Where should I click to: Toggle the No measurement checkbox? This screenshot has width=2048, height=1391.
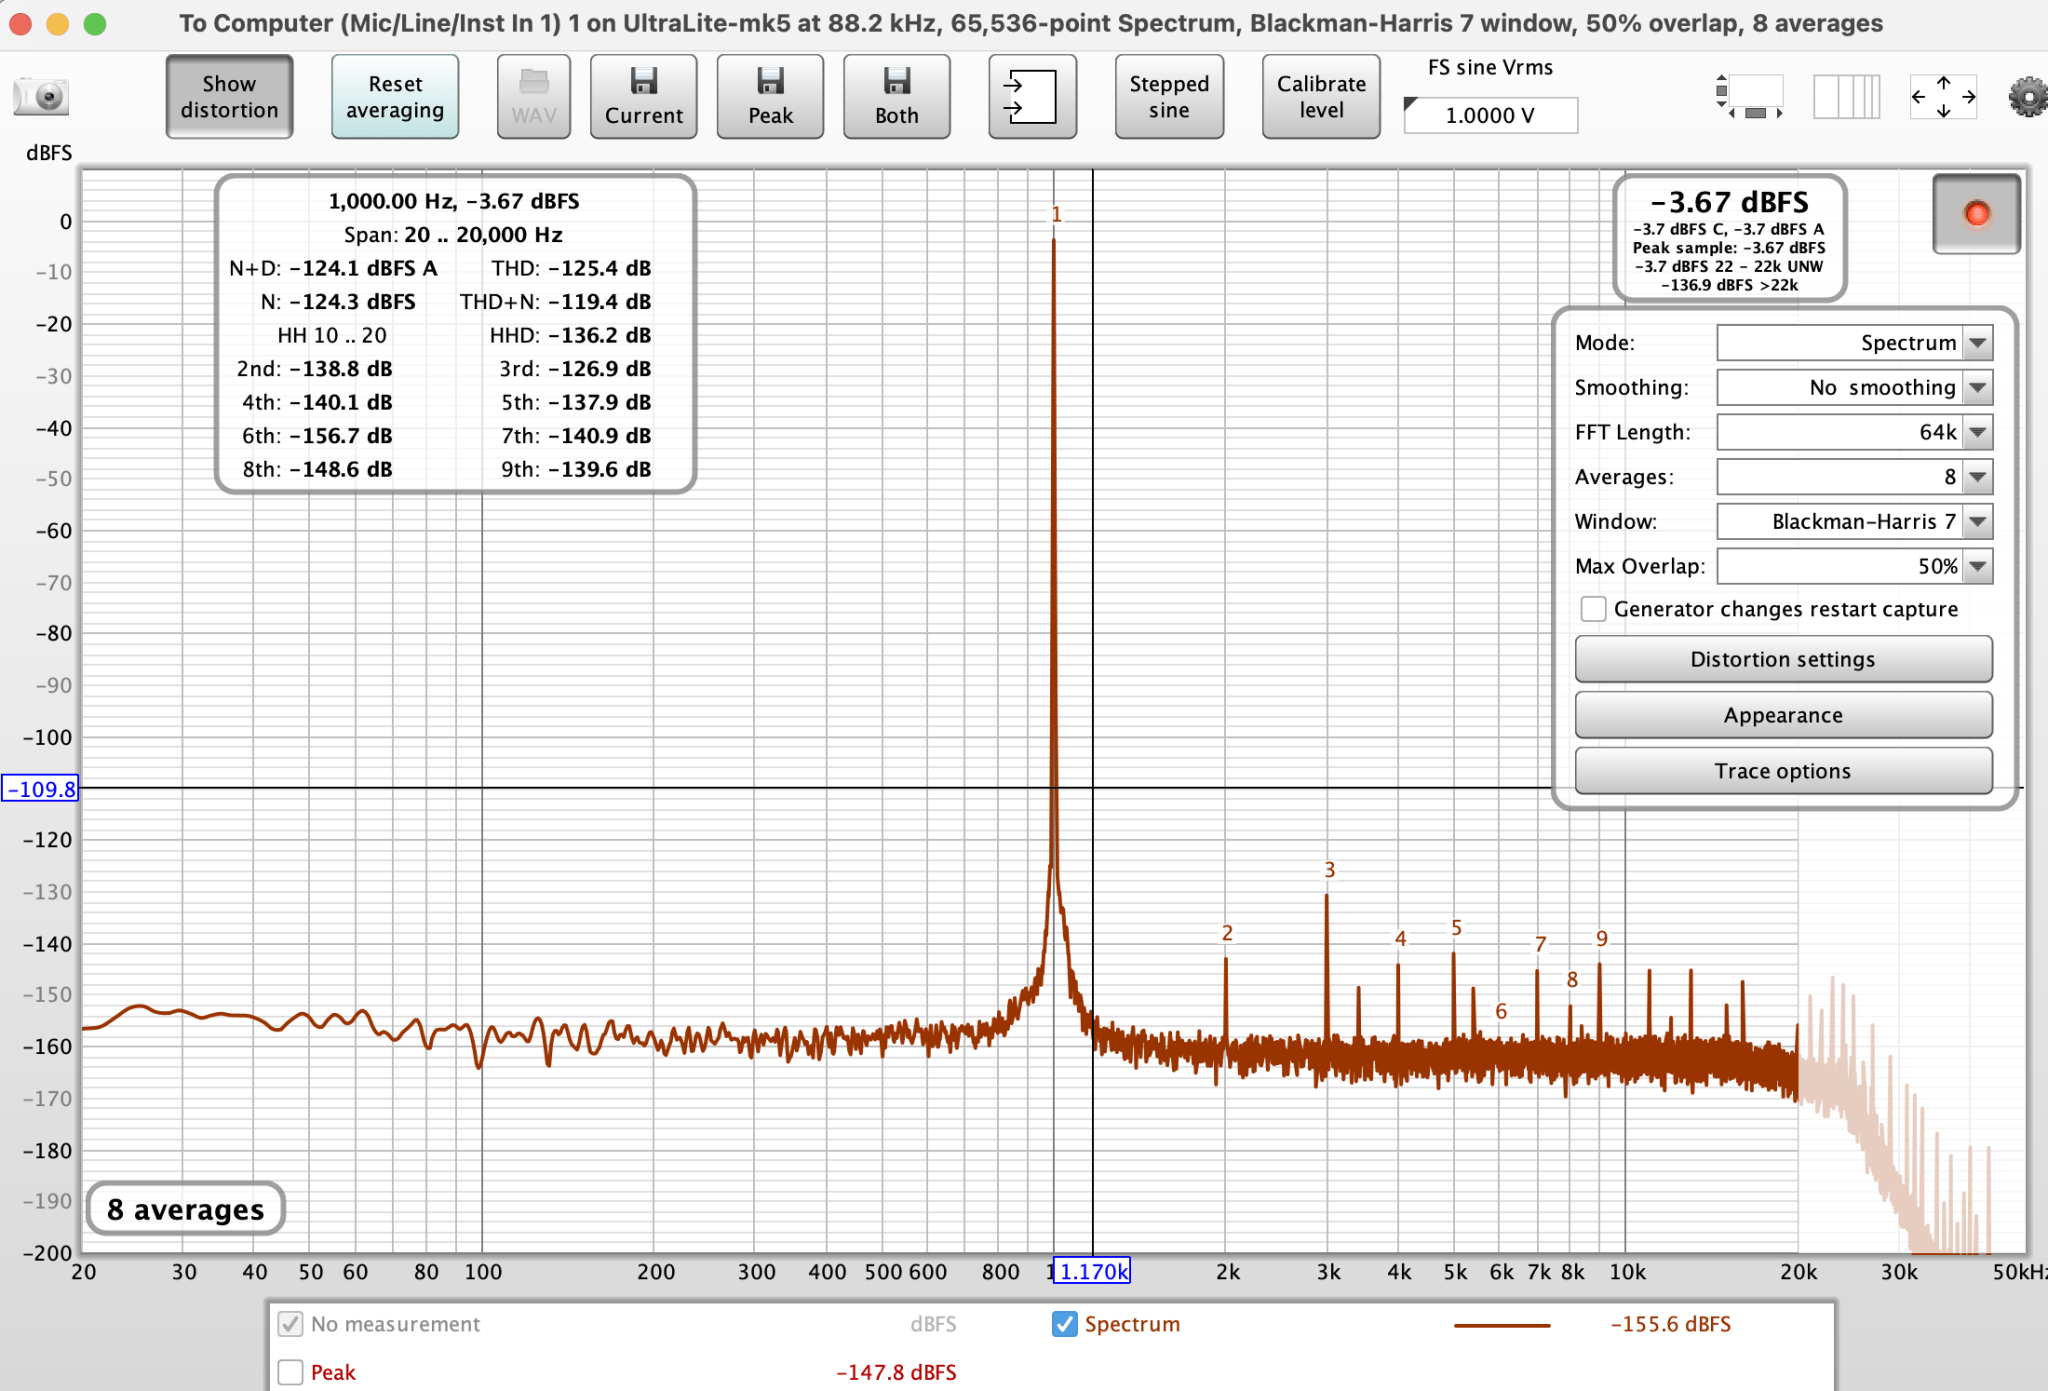click(290, 1324)
